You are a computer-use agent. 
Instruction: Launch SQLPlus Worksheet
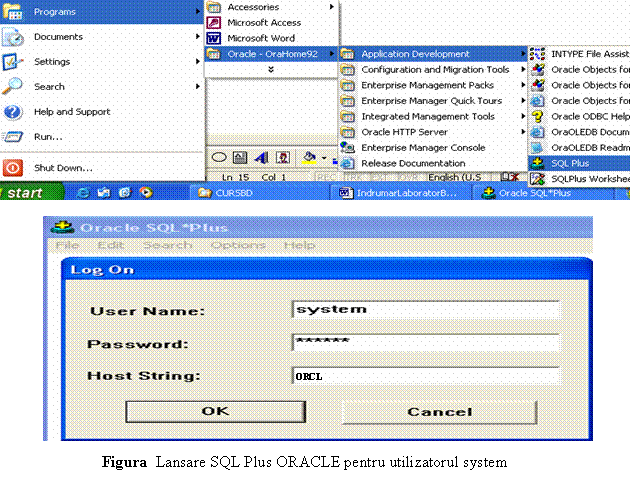579,179
